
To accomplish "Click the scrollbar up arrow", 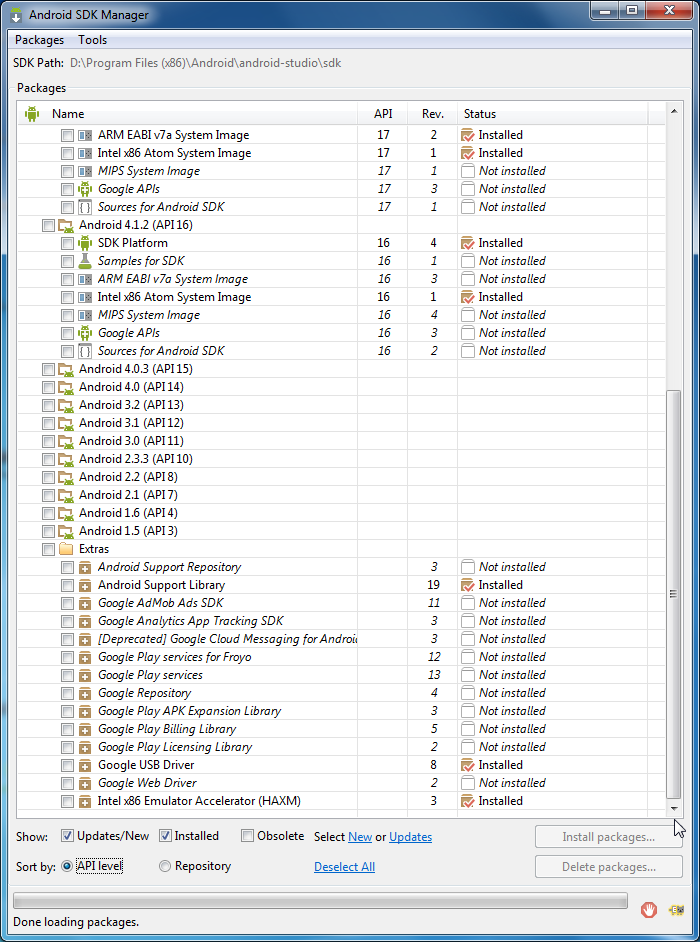I will pyautogui.click(x=674, y=111).
